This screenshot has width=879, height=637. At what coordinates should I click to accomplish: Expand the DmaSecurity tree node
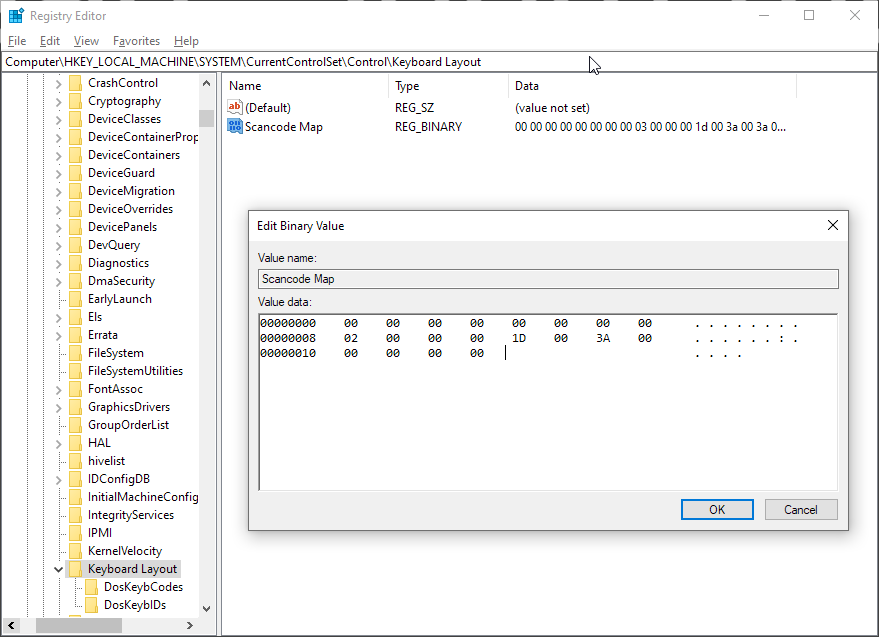coord(58,282)
